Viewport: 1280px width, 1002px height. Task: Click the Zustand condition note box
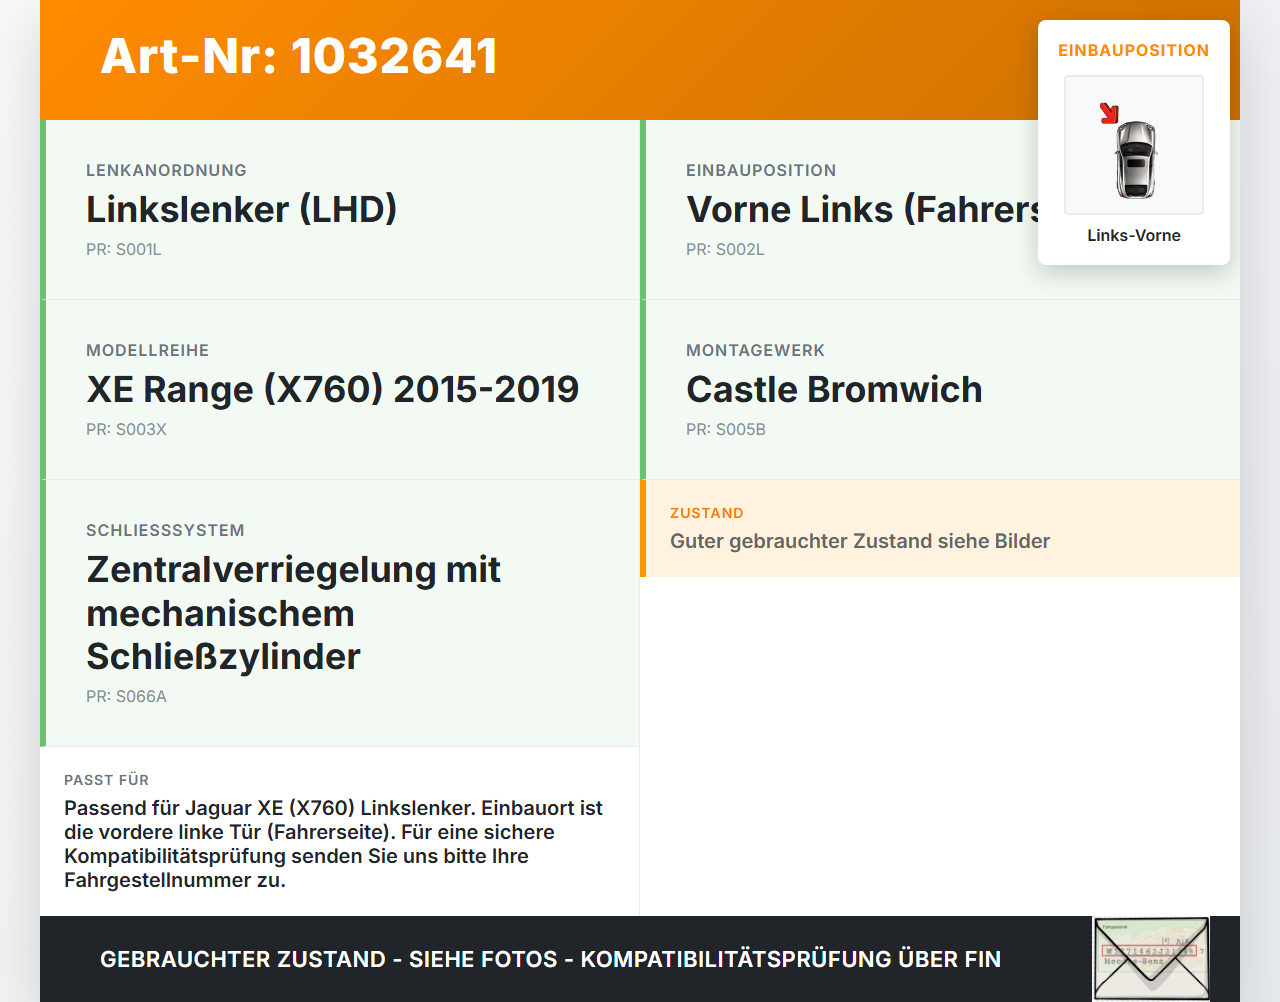[940, 528]
